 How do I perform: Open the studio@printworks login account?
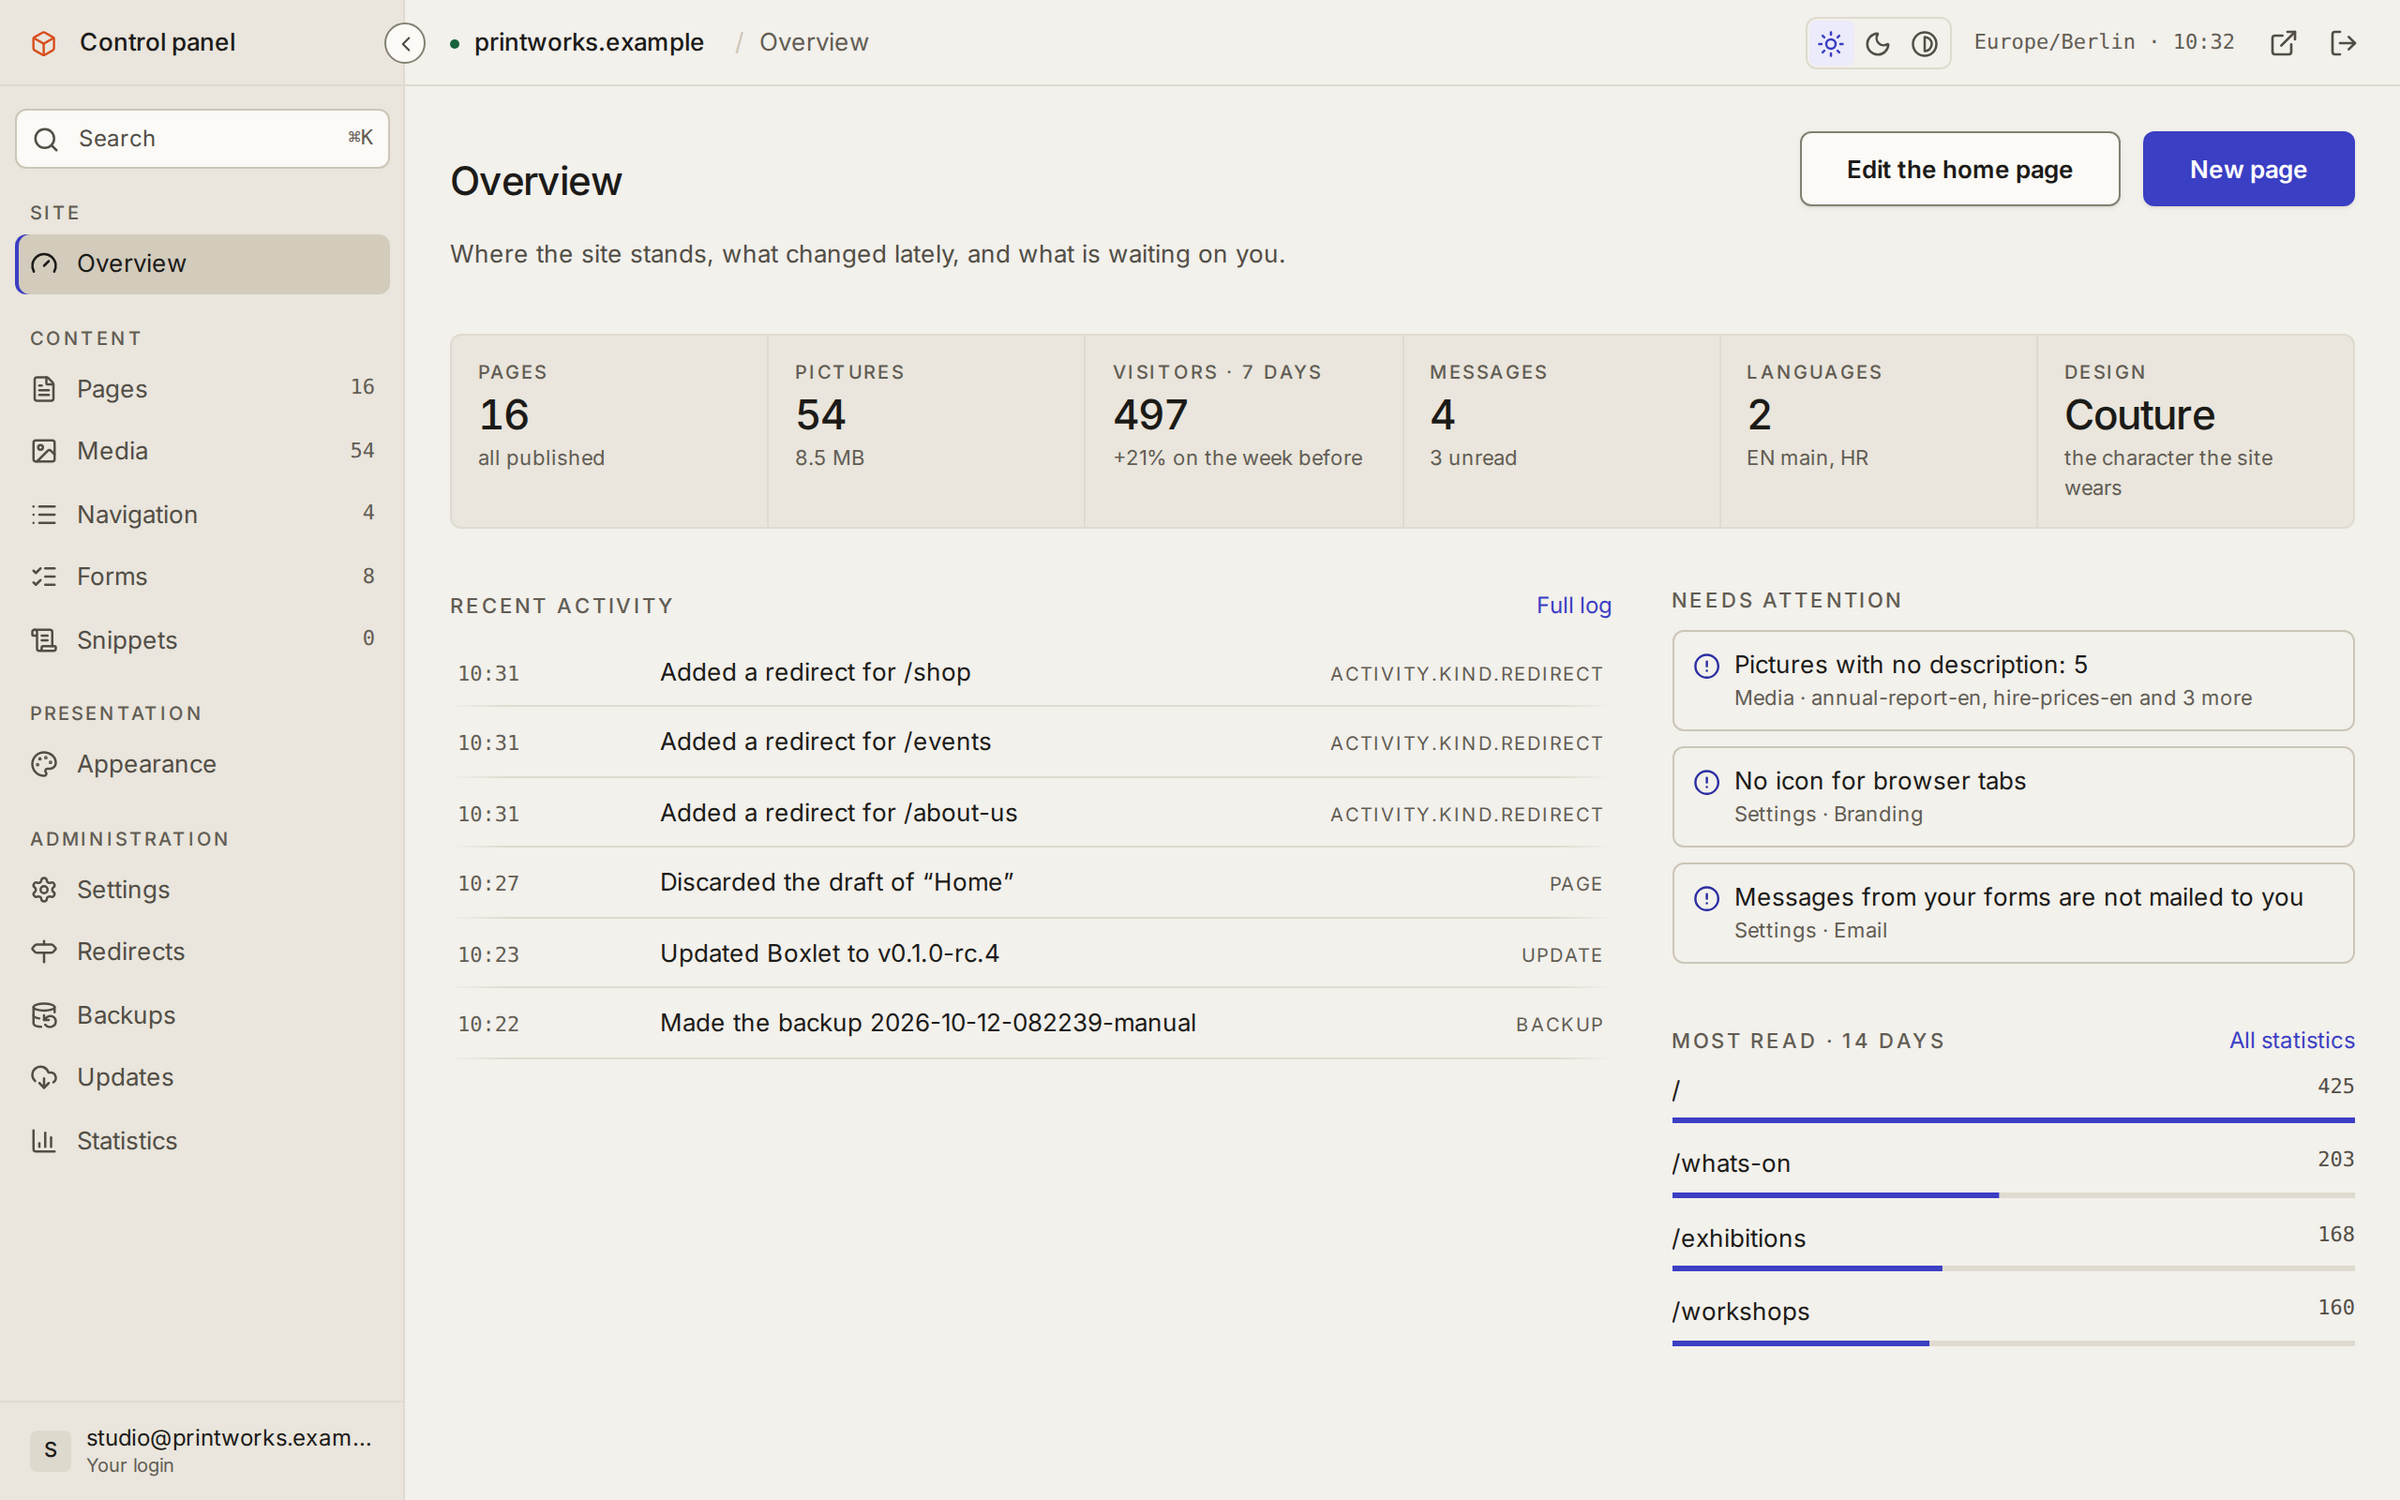coord(202,1450)
